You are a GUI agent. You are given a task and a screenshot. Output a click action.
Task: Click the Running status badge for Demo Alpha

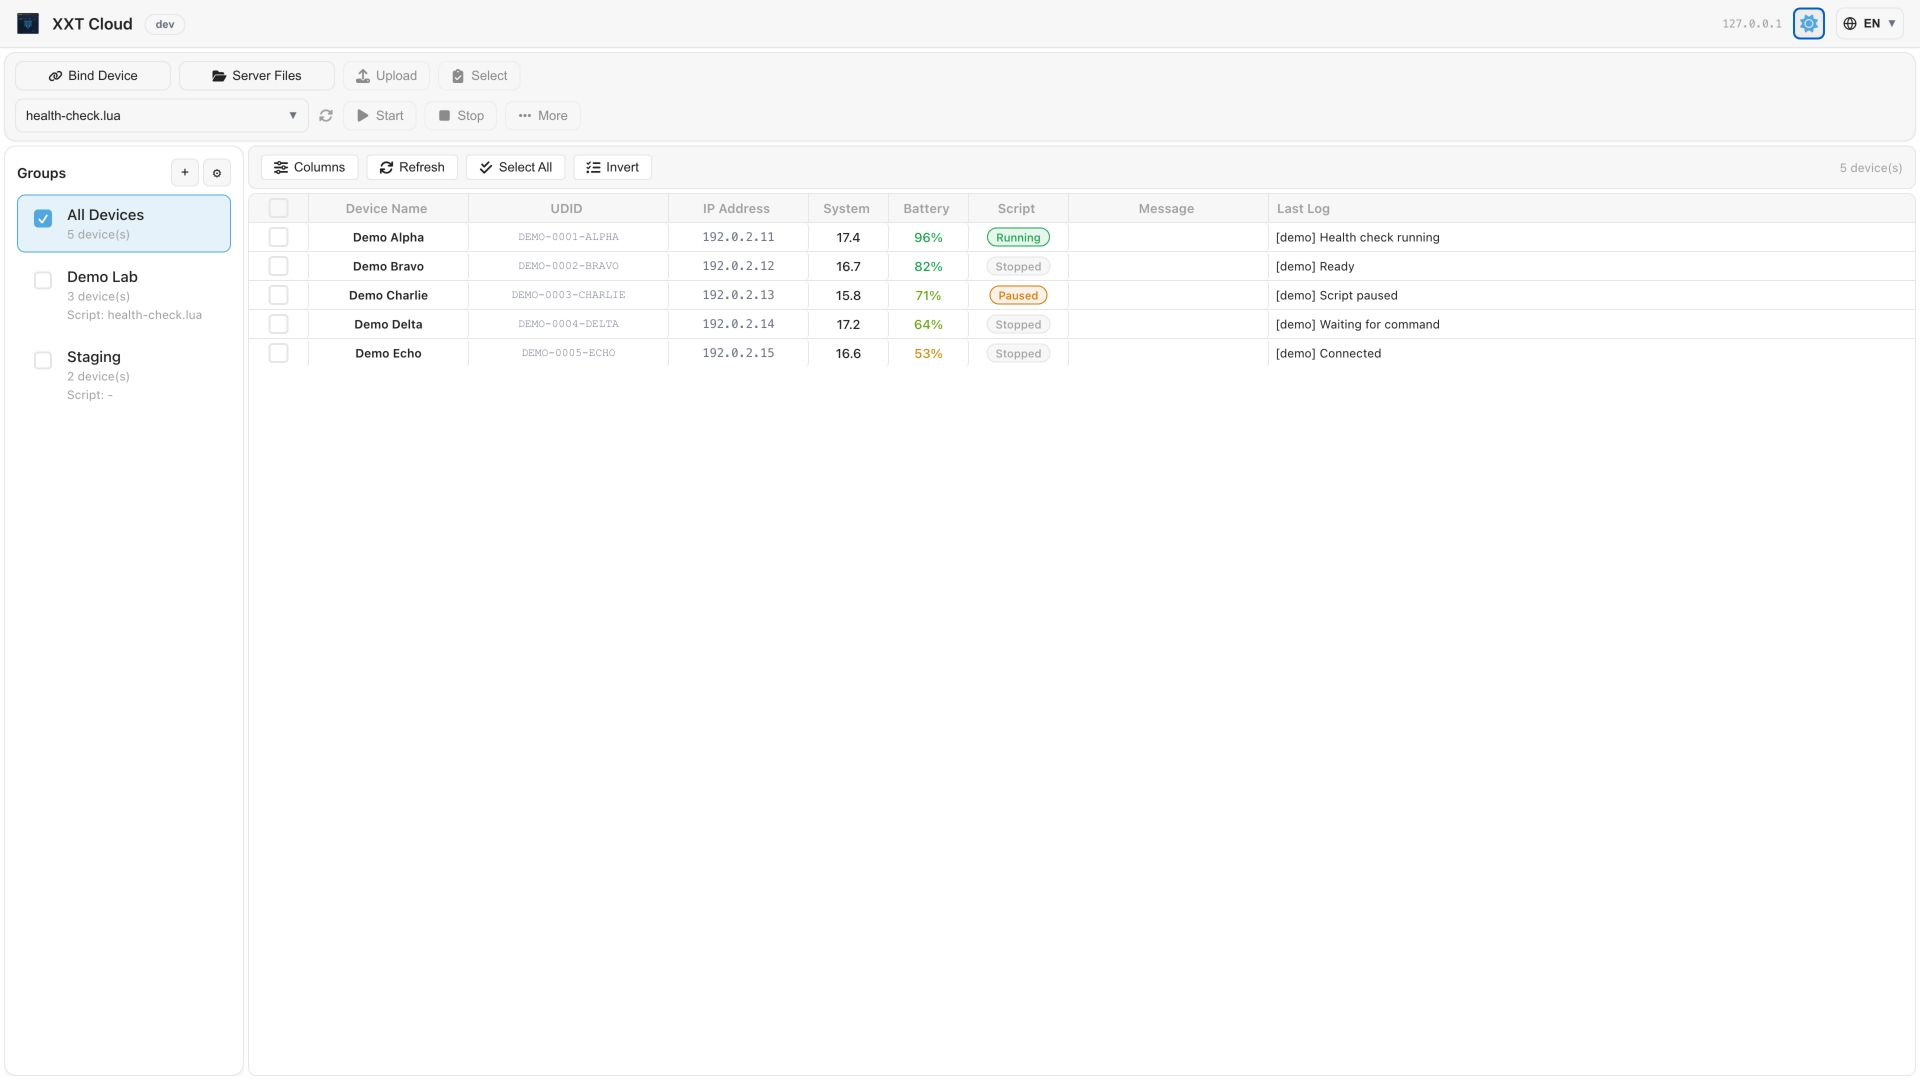1018,238
